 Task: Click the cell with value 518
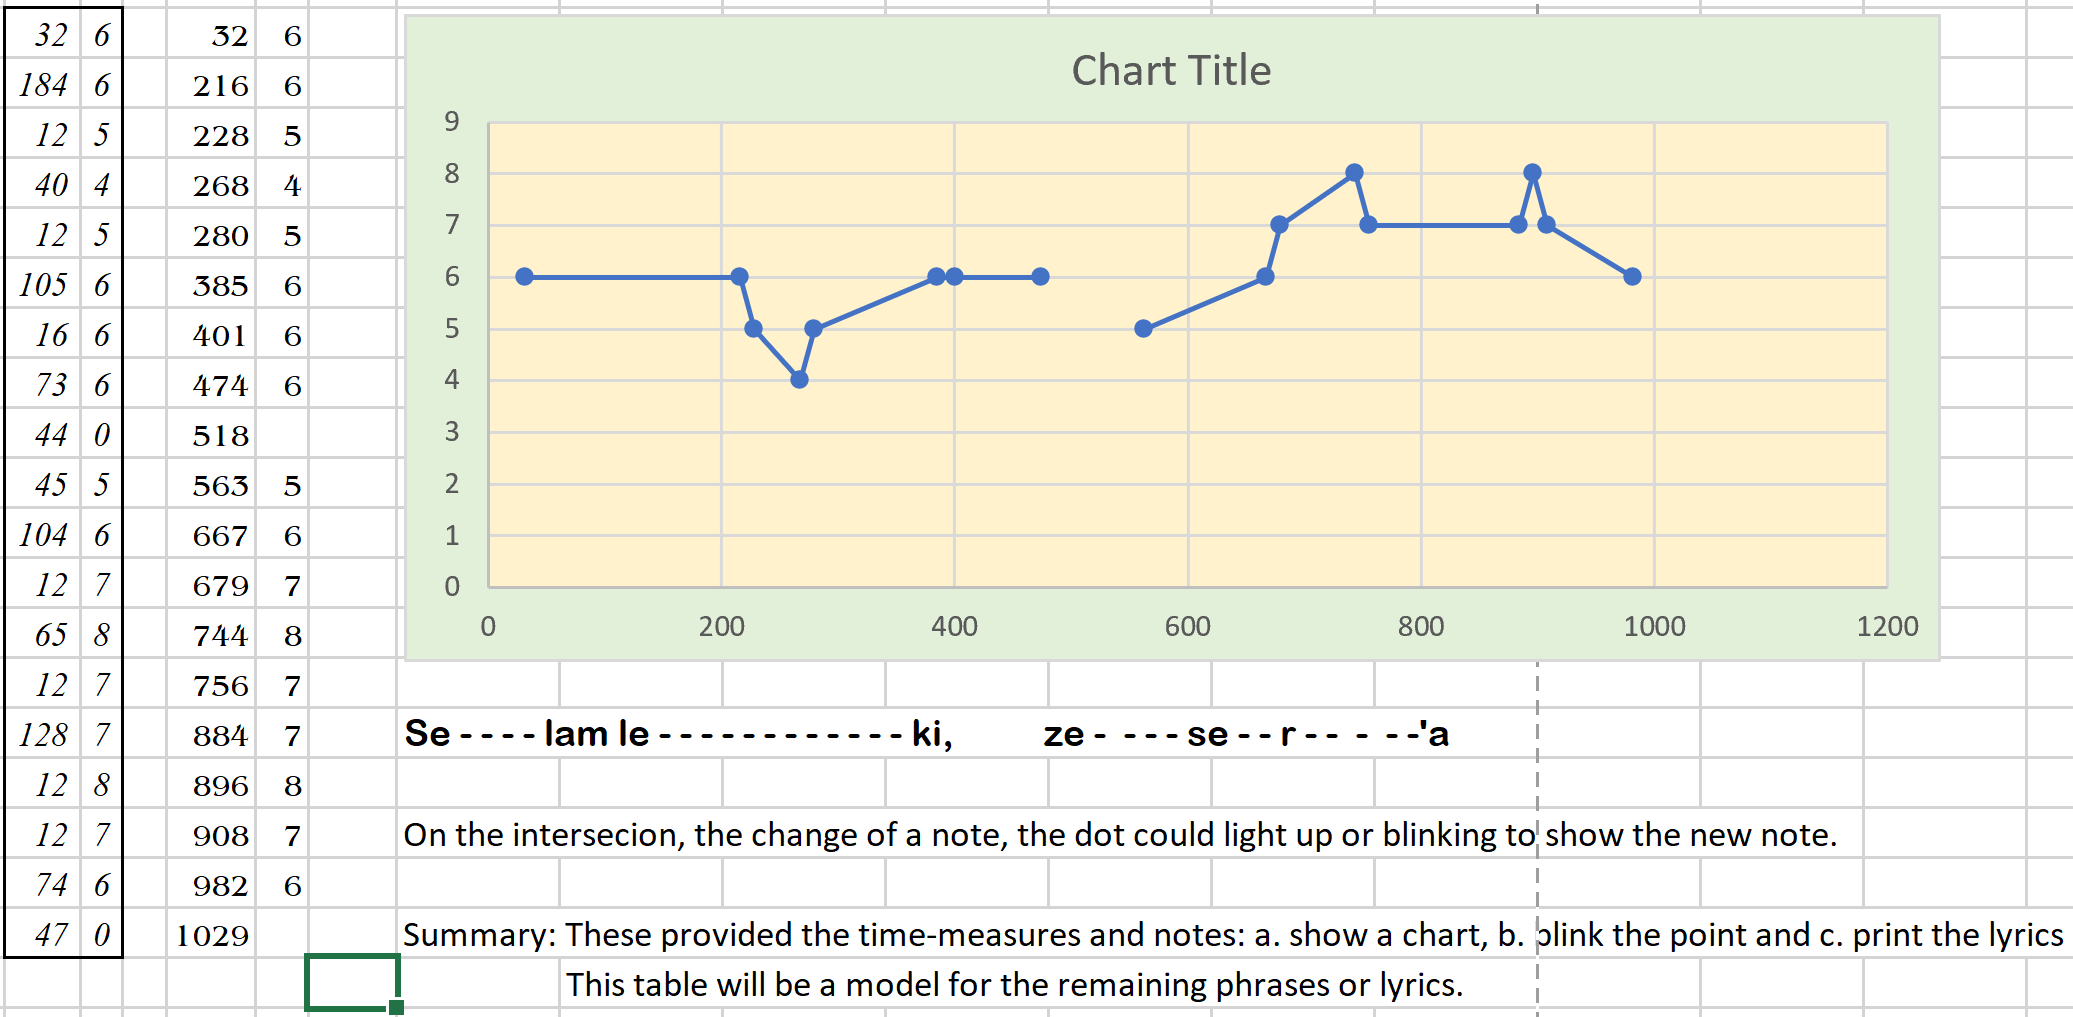click(220, 435)
